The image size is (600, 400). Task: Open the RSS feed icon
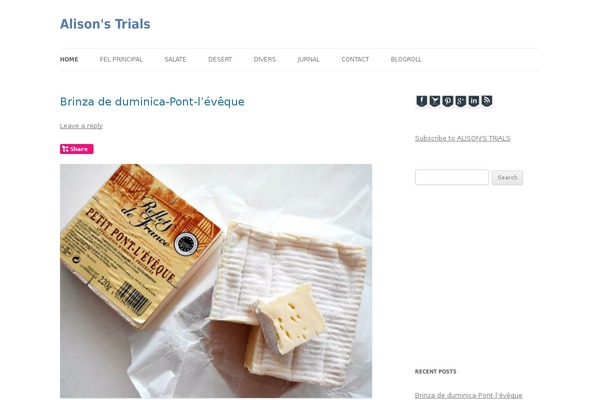point(486,101)
